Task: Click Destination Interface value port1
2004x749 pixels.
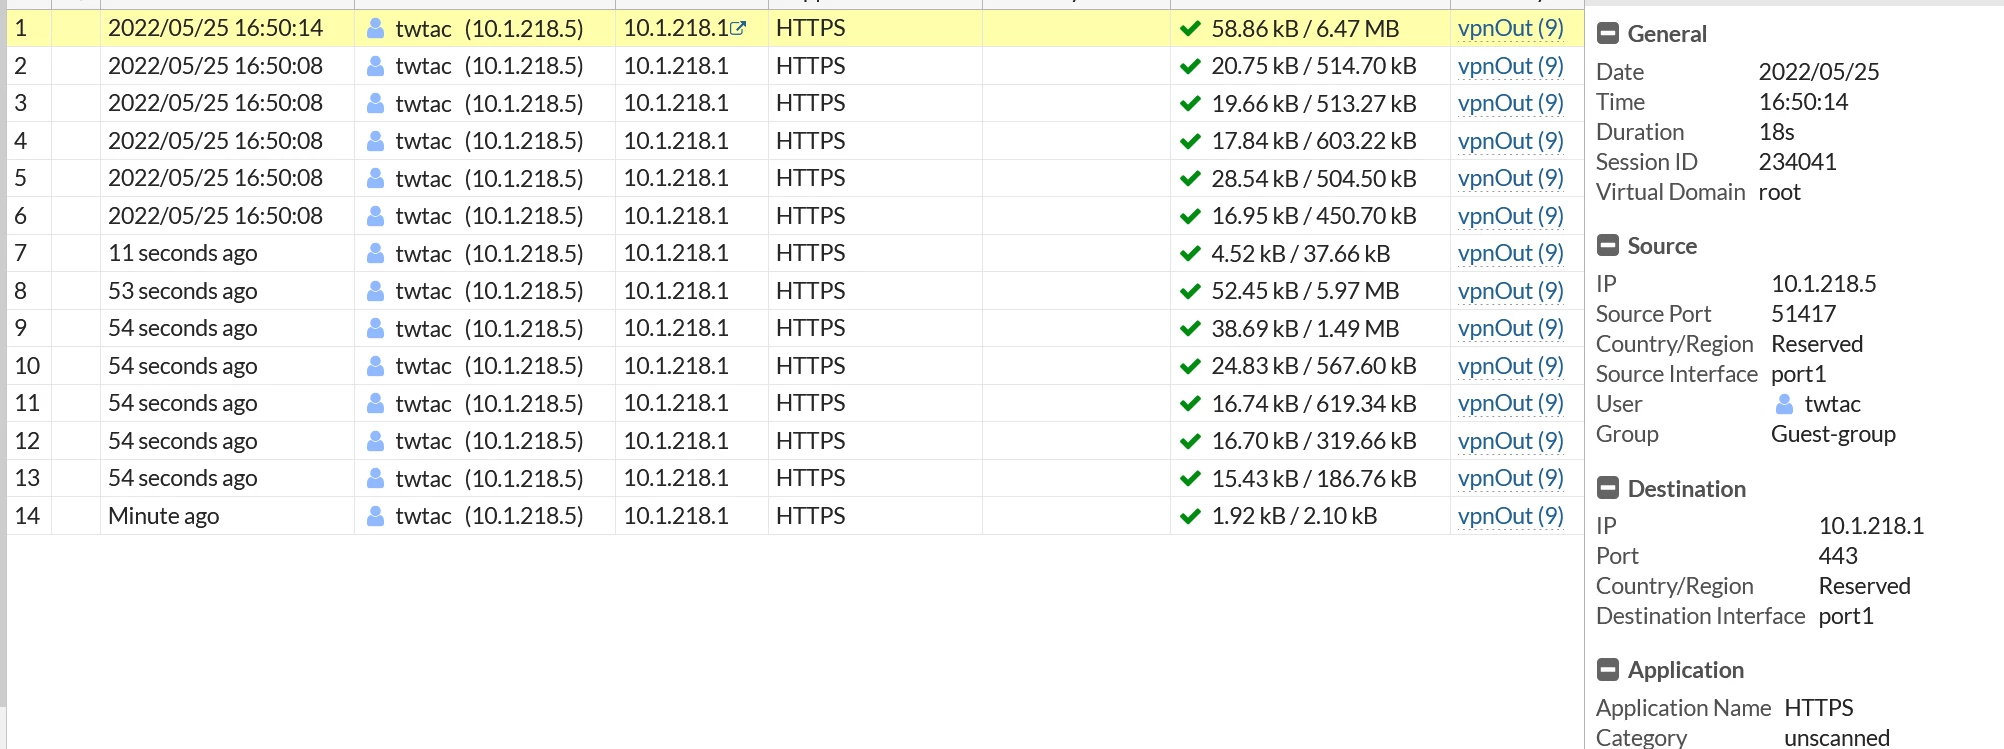Action: [x=1846, y=616]
